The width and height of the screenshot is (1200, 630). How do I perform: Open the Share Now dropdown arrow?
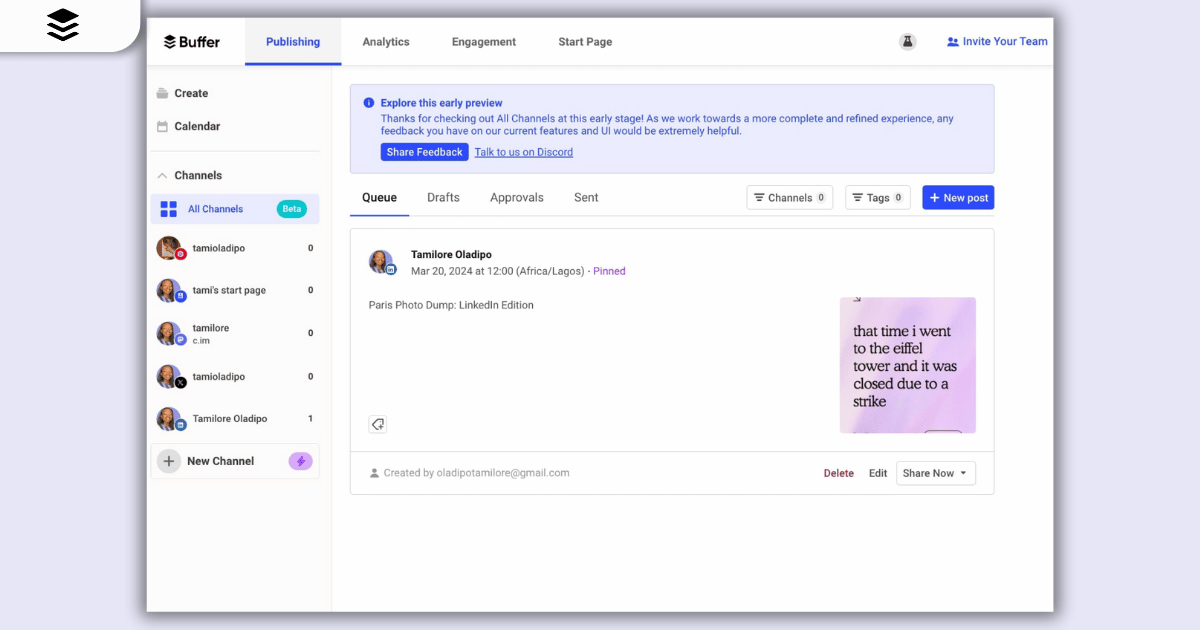(x=964, y=473)
